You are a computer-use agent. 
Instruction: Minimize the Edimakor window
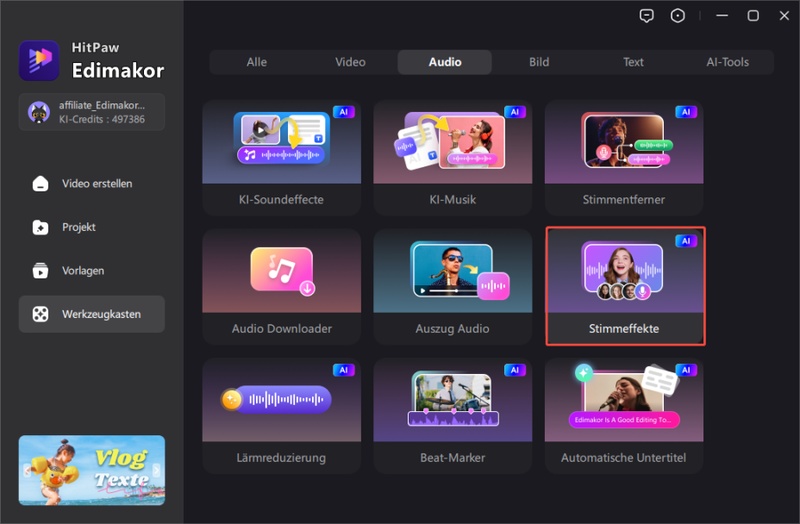tap(722, 16)
